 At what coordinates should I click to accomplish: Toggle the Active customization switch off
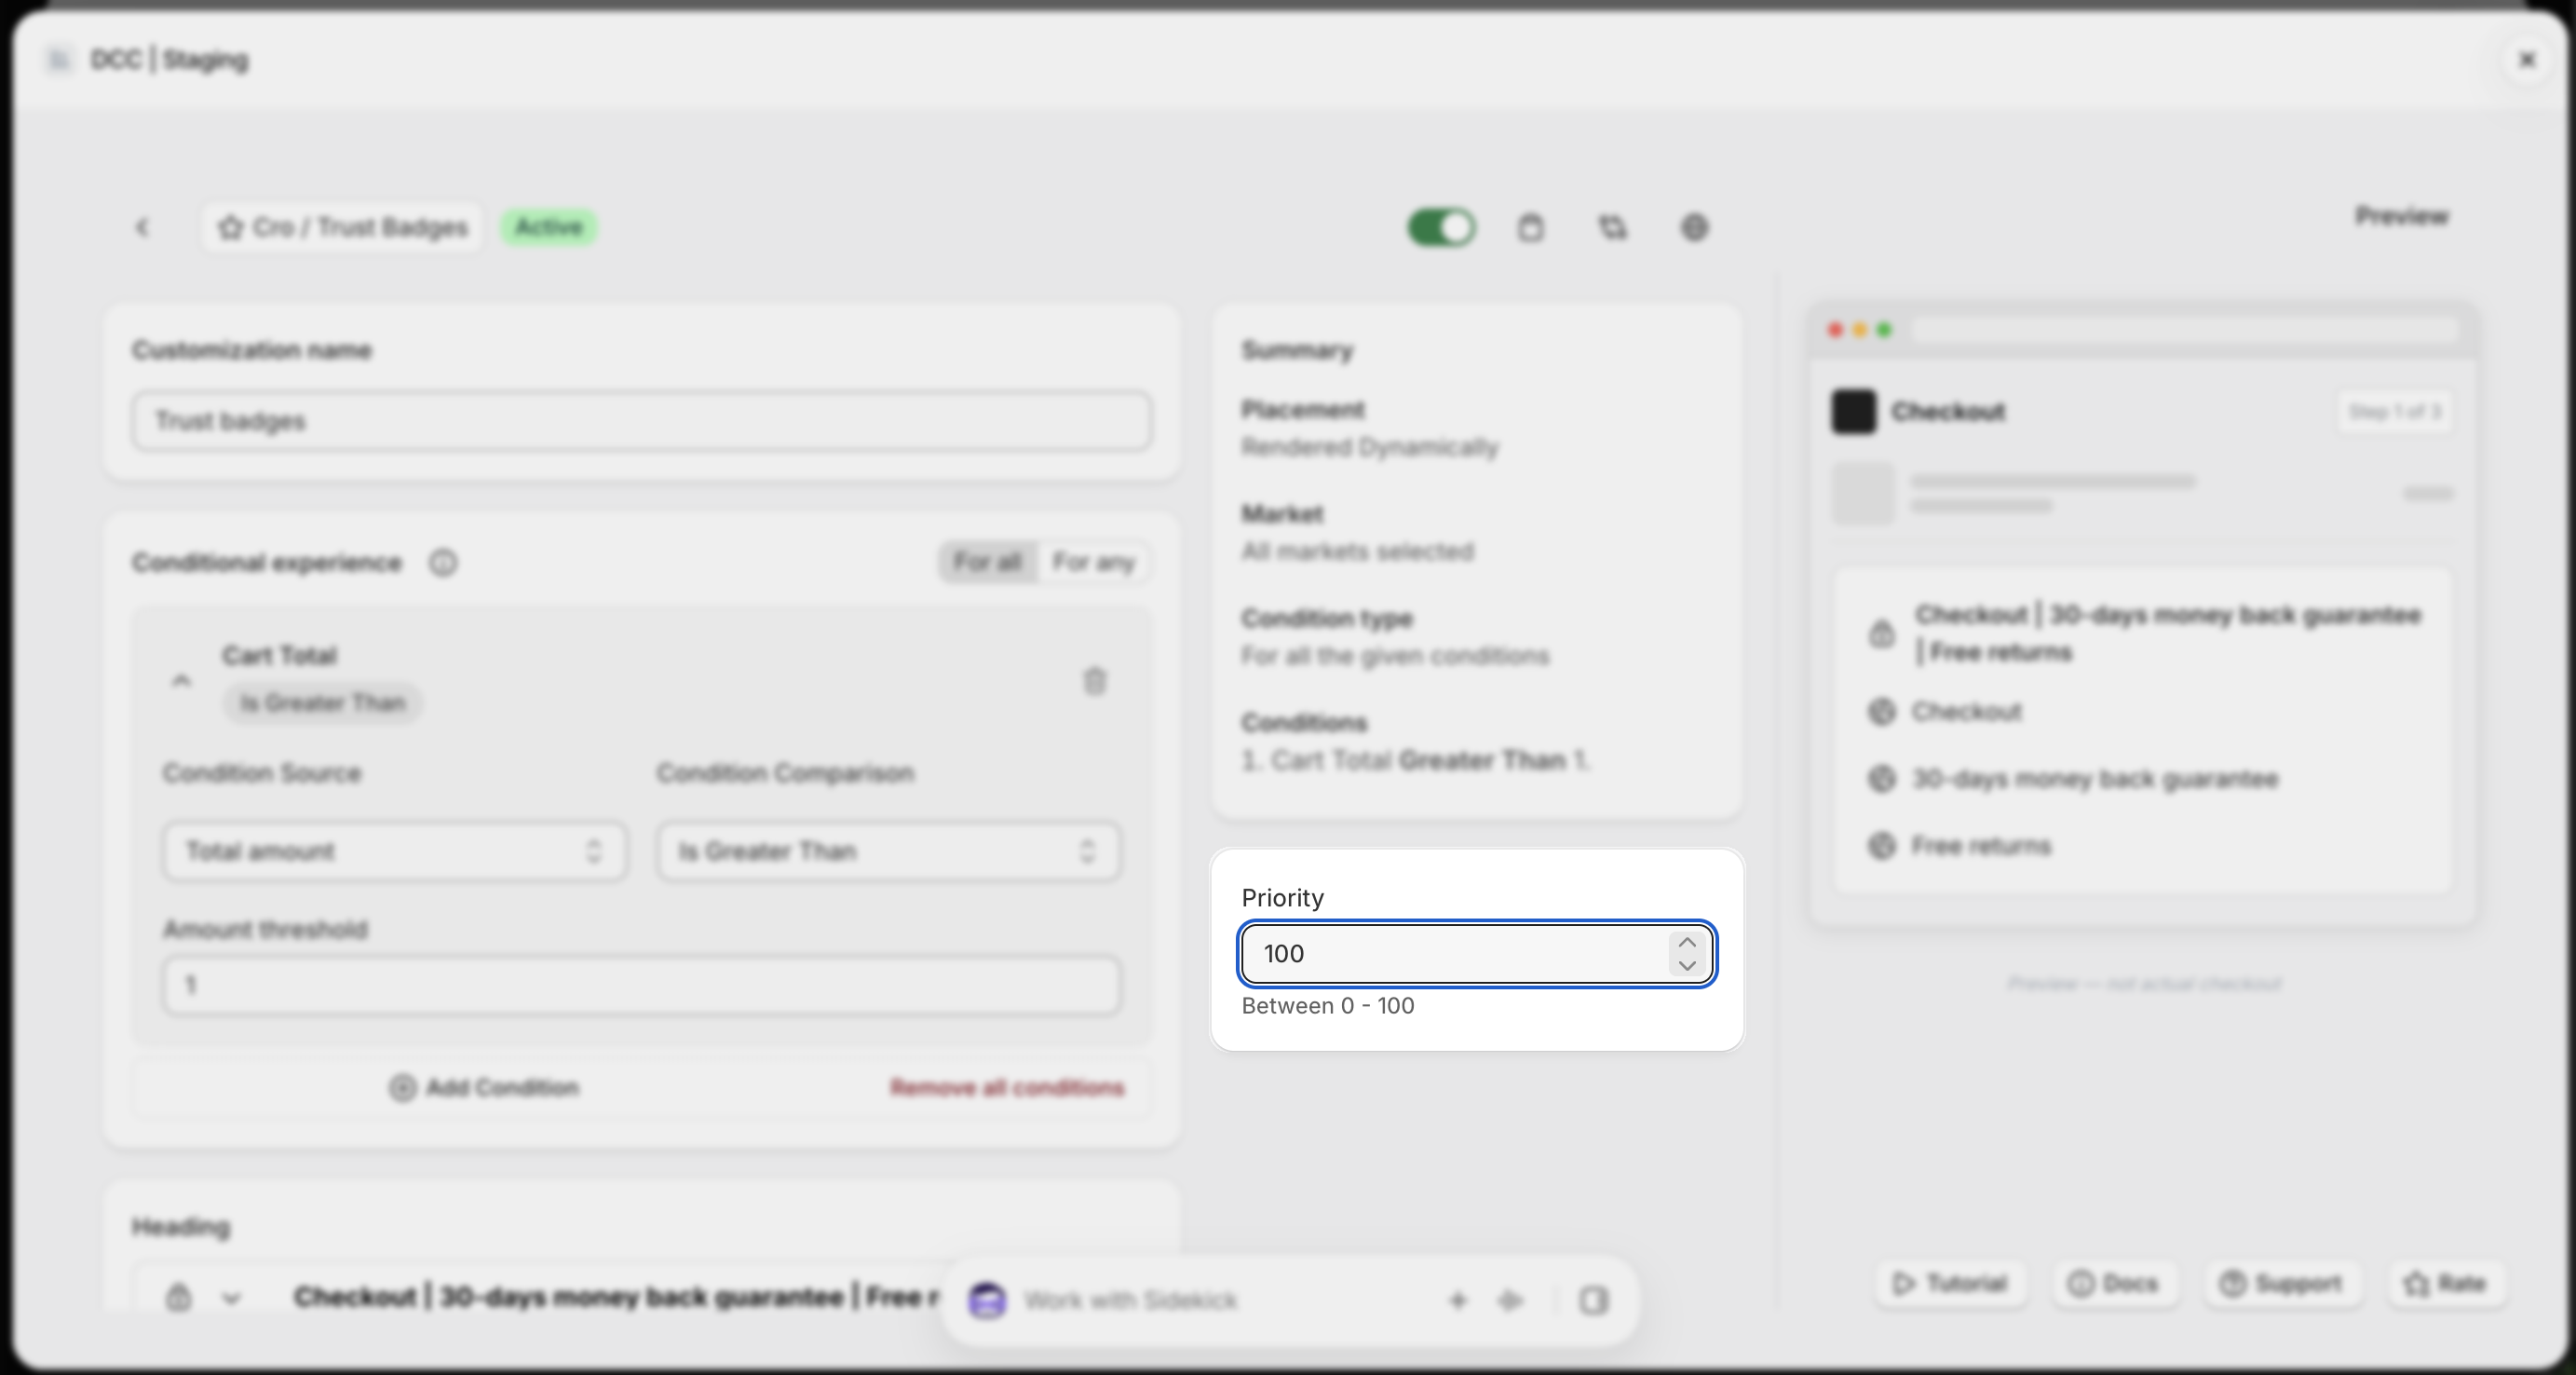1441,228
